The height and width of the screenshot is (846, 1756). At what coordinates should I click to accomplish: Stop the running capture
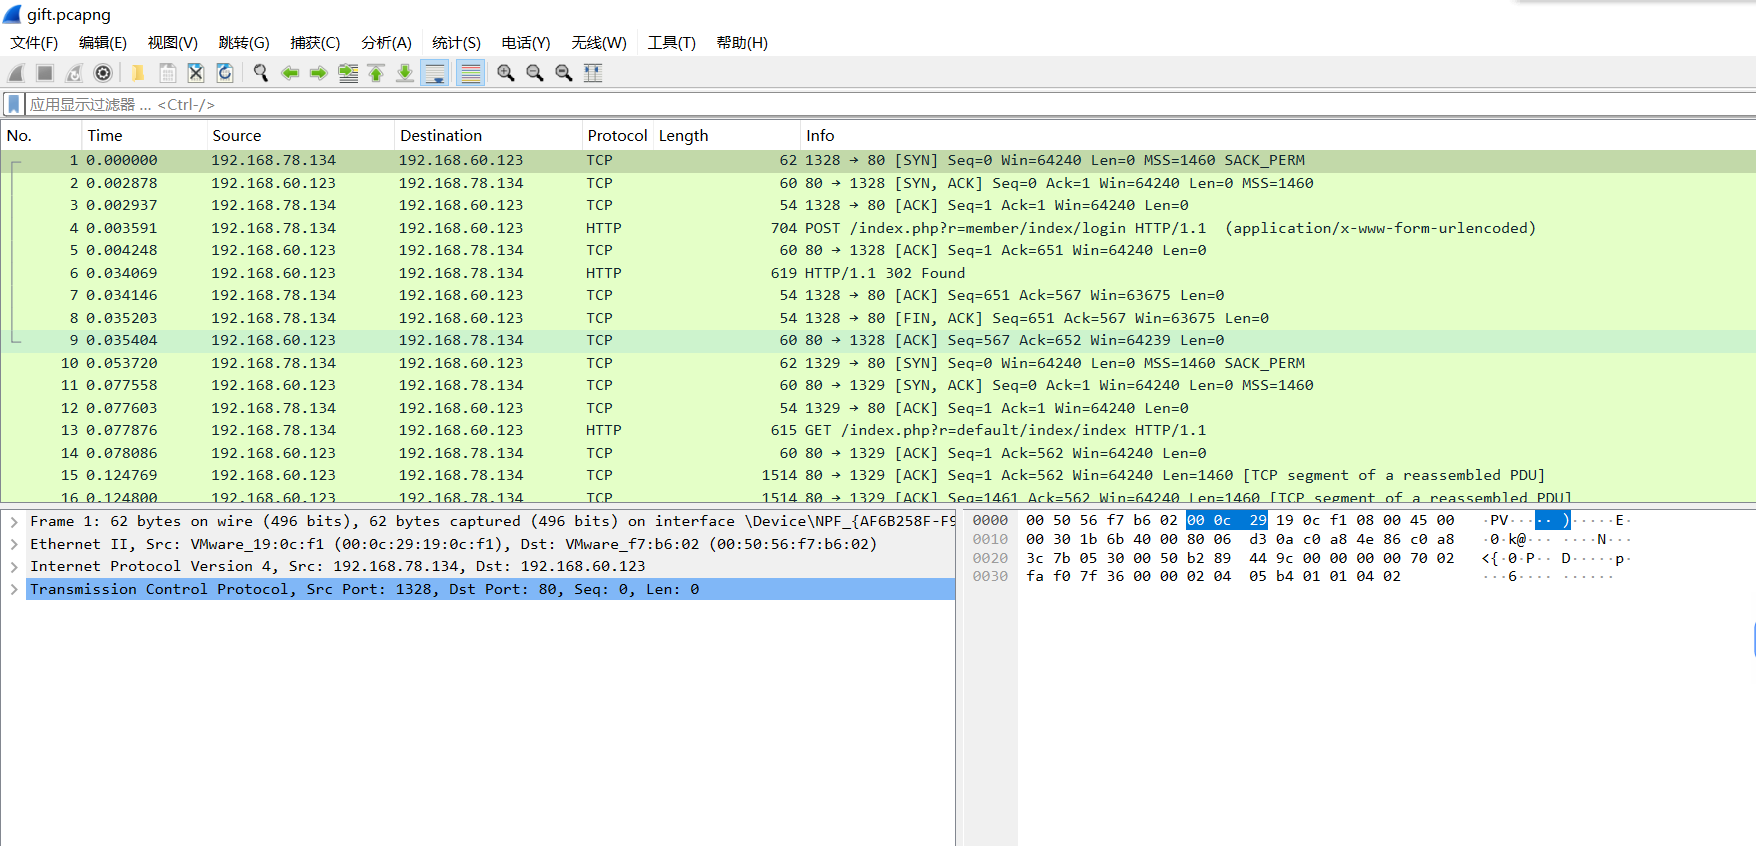click(45, 73)
